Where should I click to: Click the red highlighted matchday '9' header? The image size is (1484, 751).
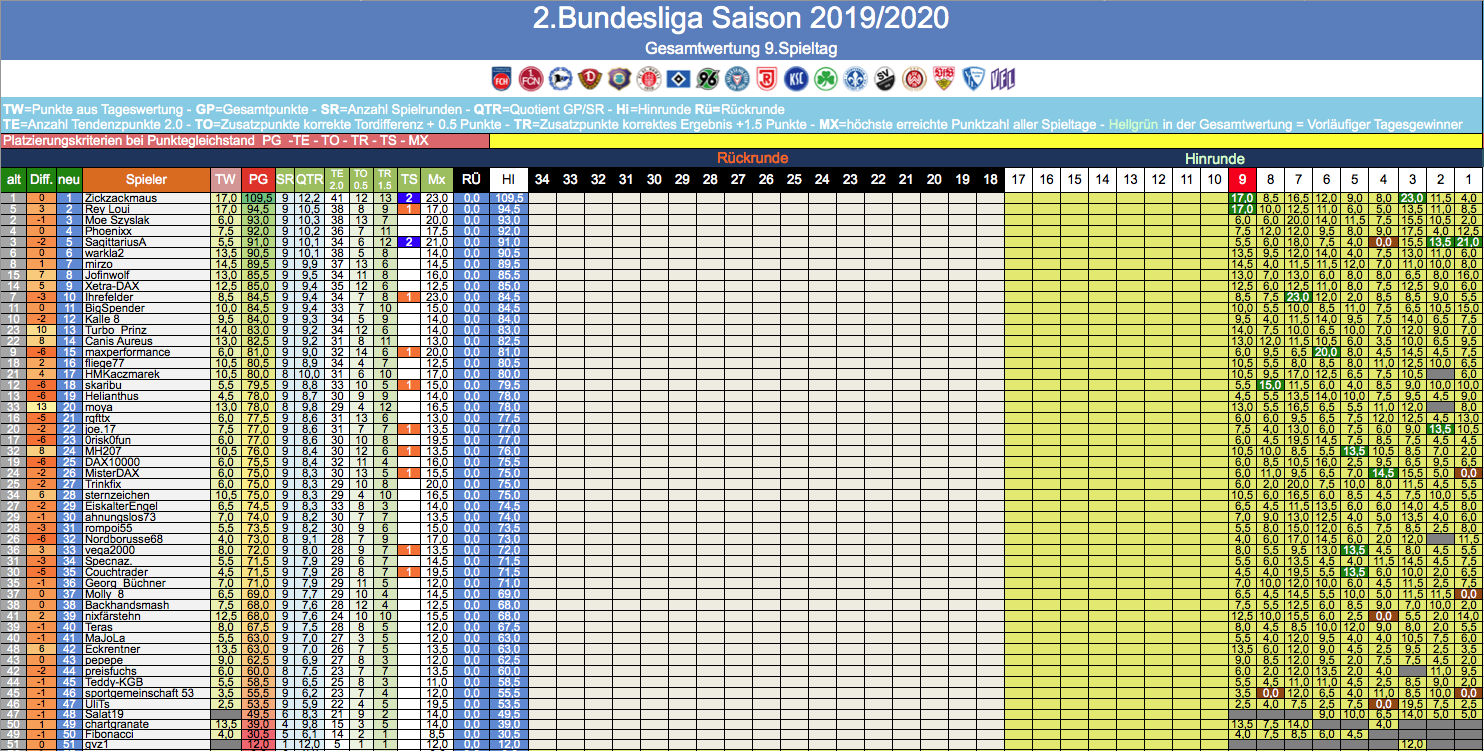(1241, 179)
